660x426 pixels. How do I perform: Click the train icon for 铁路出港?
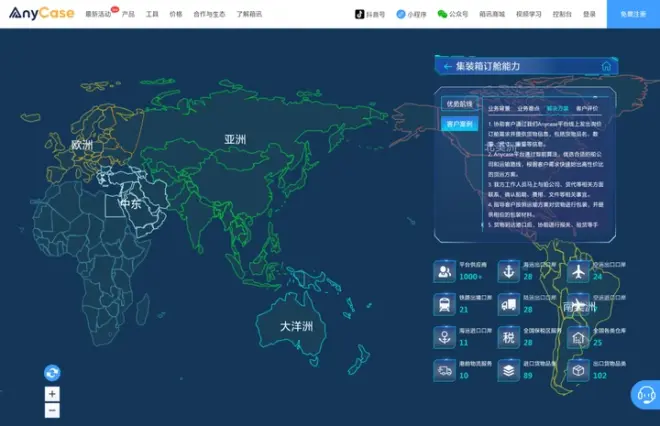tap(444, 304)
